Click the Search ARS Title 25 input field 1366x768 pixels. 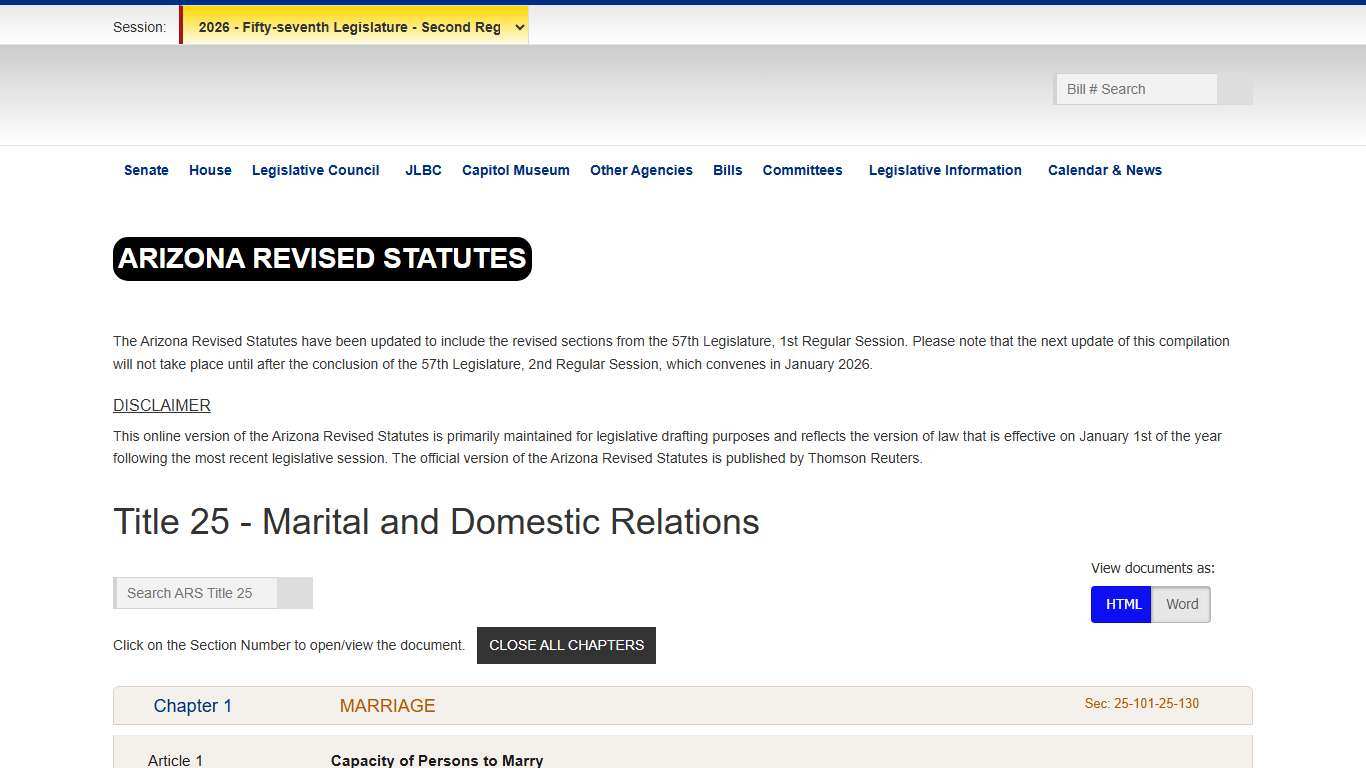[x=195, y=592]
